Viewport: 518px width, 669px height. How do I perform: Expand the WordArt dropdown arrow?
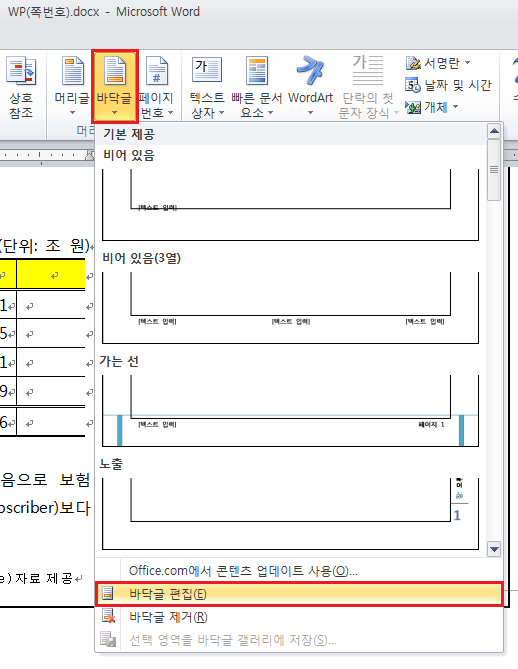click(x=310, y=113)
